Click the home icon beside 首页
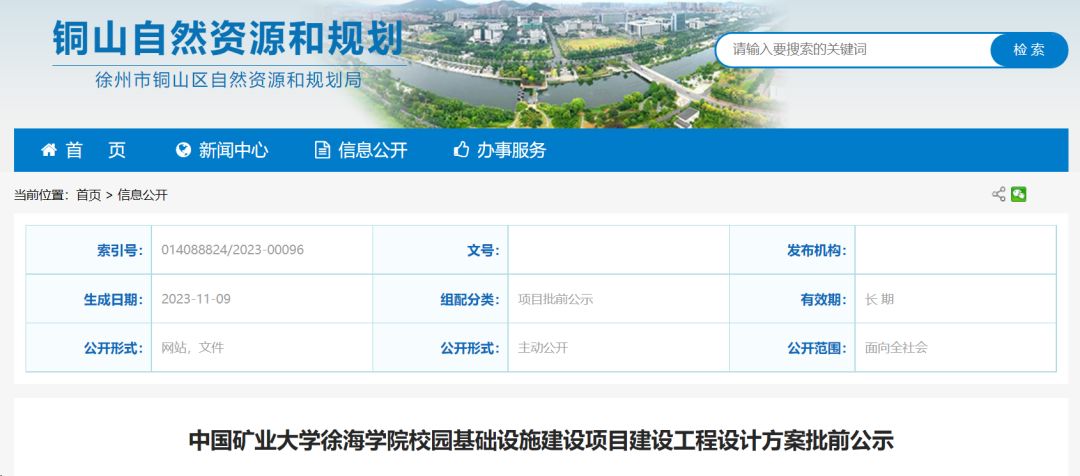Viewport: 1080px width, 476px height. (48, 149)
